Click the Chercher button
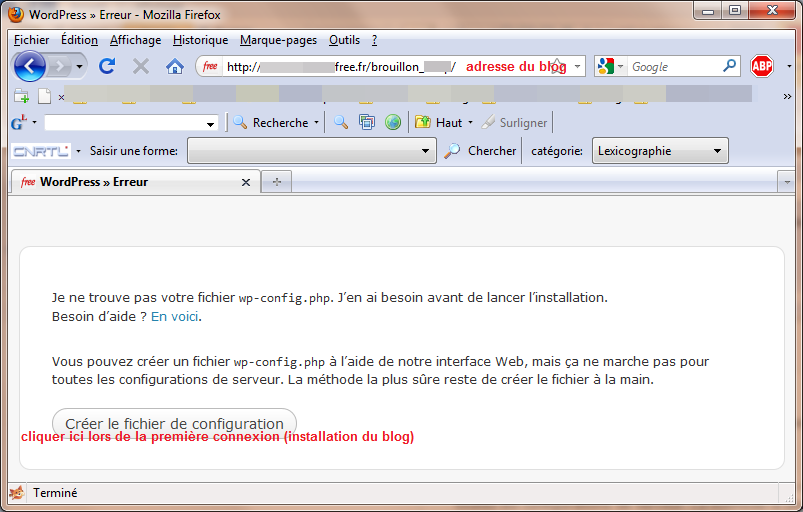Screen dimensions: 803x512 click(480, 151)
